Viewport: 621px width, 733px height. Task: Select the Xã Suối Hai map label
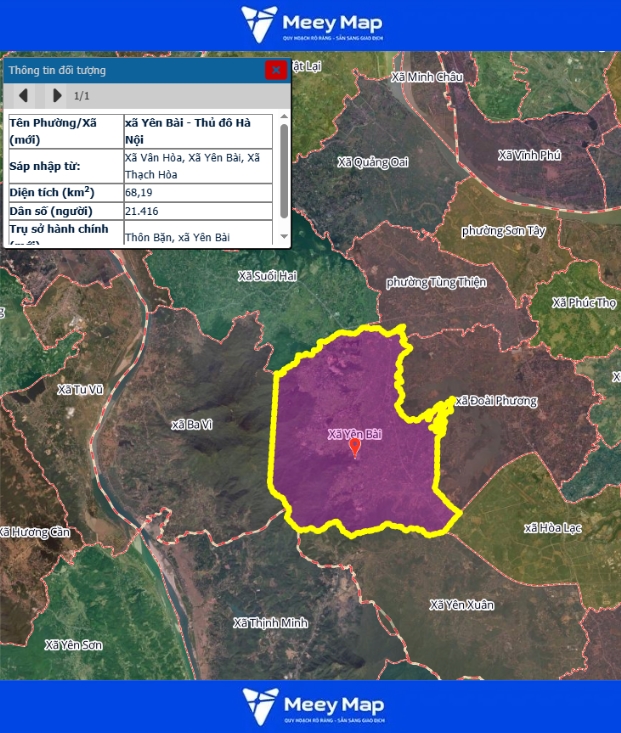pyautogui.click(x=267, y=275)
